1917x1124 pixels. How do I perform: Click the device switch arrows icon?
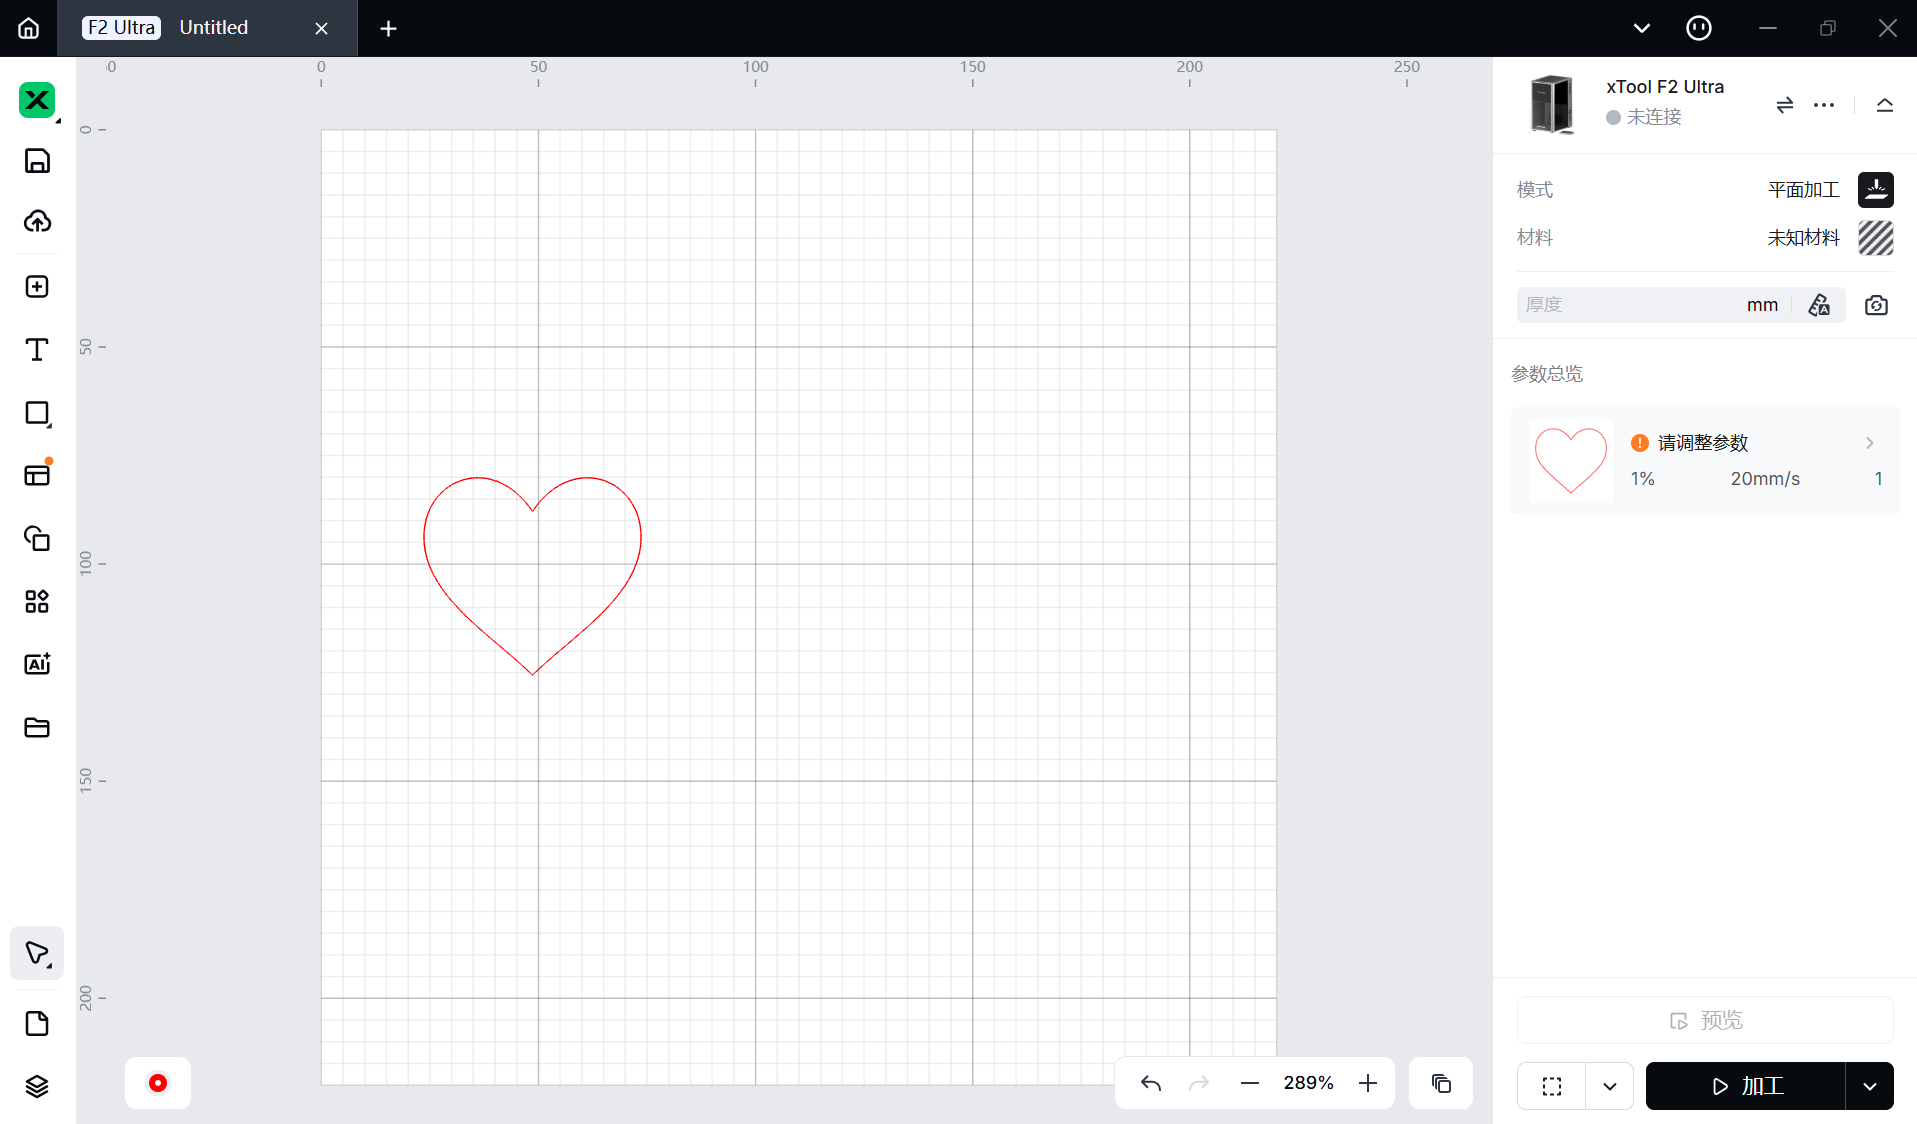[1784, 105]
